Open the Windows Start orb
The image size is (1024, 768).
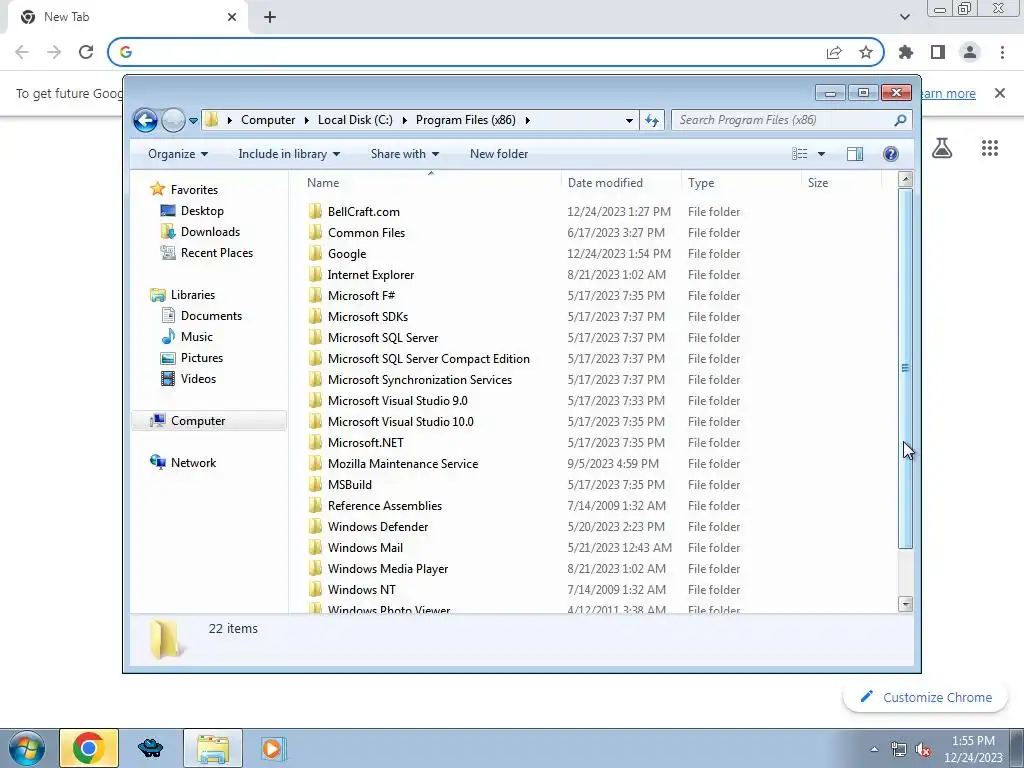point(26,748)
